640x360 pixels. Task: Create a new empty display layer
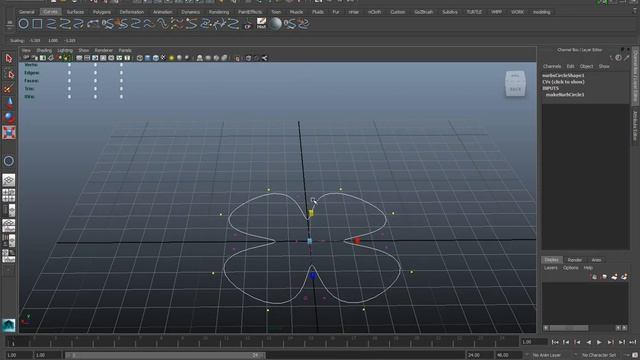coord(614,277)
